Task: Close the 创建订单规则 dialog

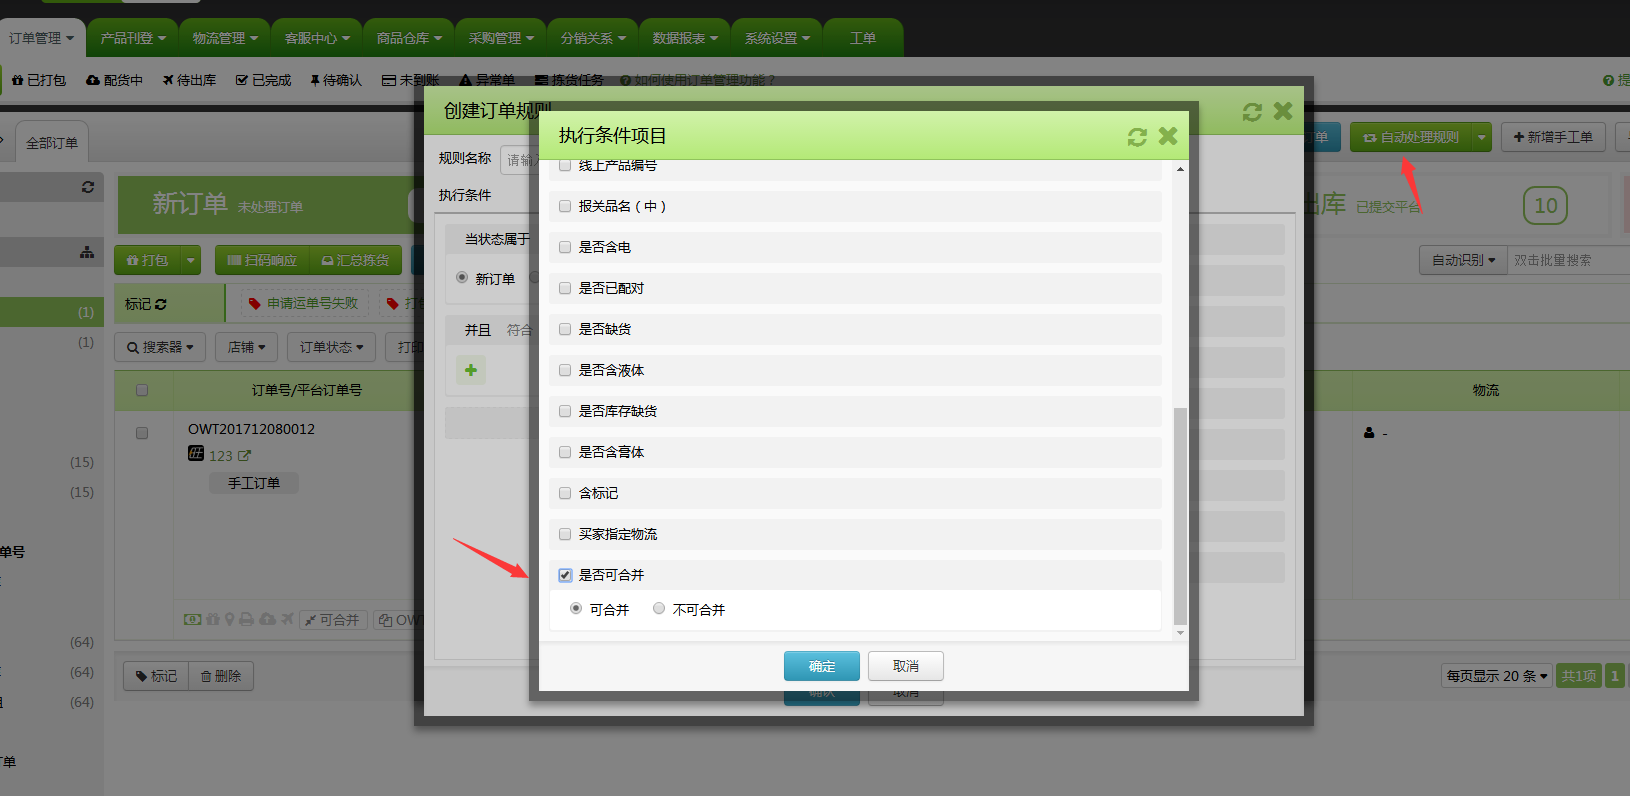Action: pyautogui.click(x=1283, y=111)
